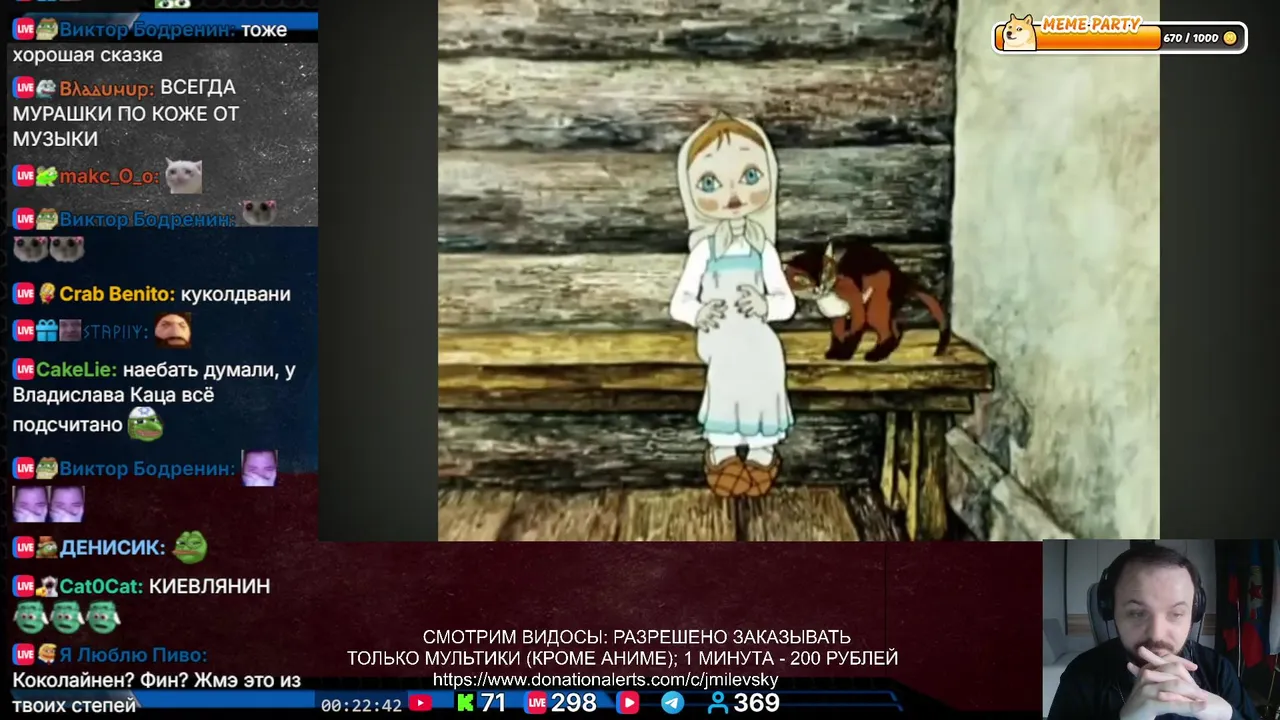
Task: Click the YouTube icon beside the 00:22:42 timer
Action: 421,704
